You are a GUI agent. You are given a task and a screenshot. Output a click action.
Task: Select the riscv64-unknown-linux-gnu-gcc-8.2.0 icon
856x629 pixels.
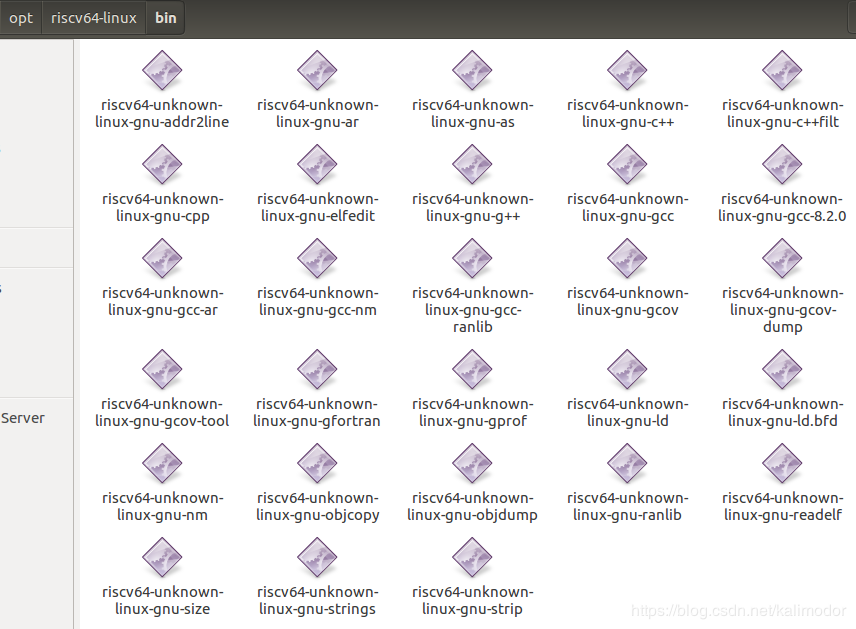(782, 164)
